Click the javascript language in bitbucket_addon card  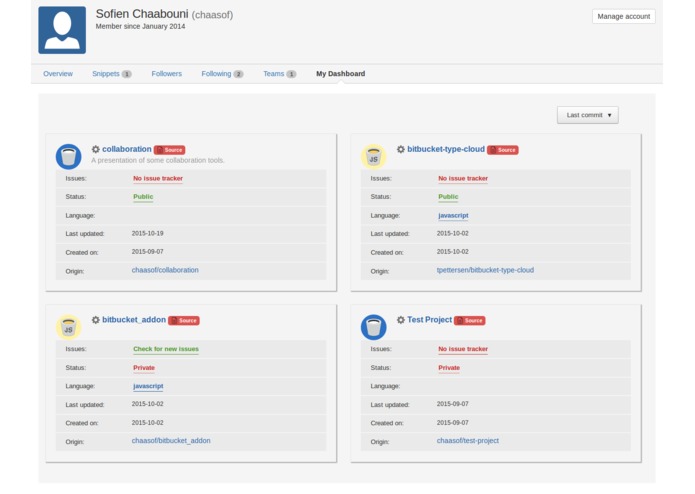pyautogui.click(x=148, y=386)
